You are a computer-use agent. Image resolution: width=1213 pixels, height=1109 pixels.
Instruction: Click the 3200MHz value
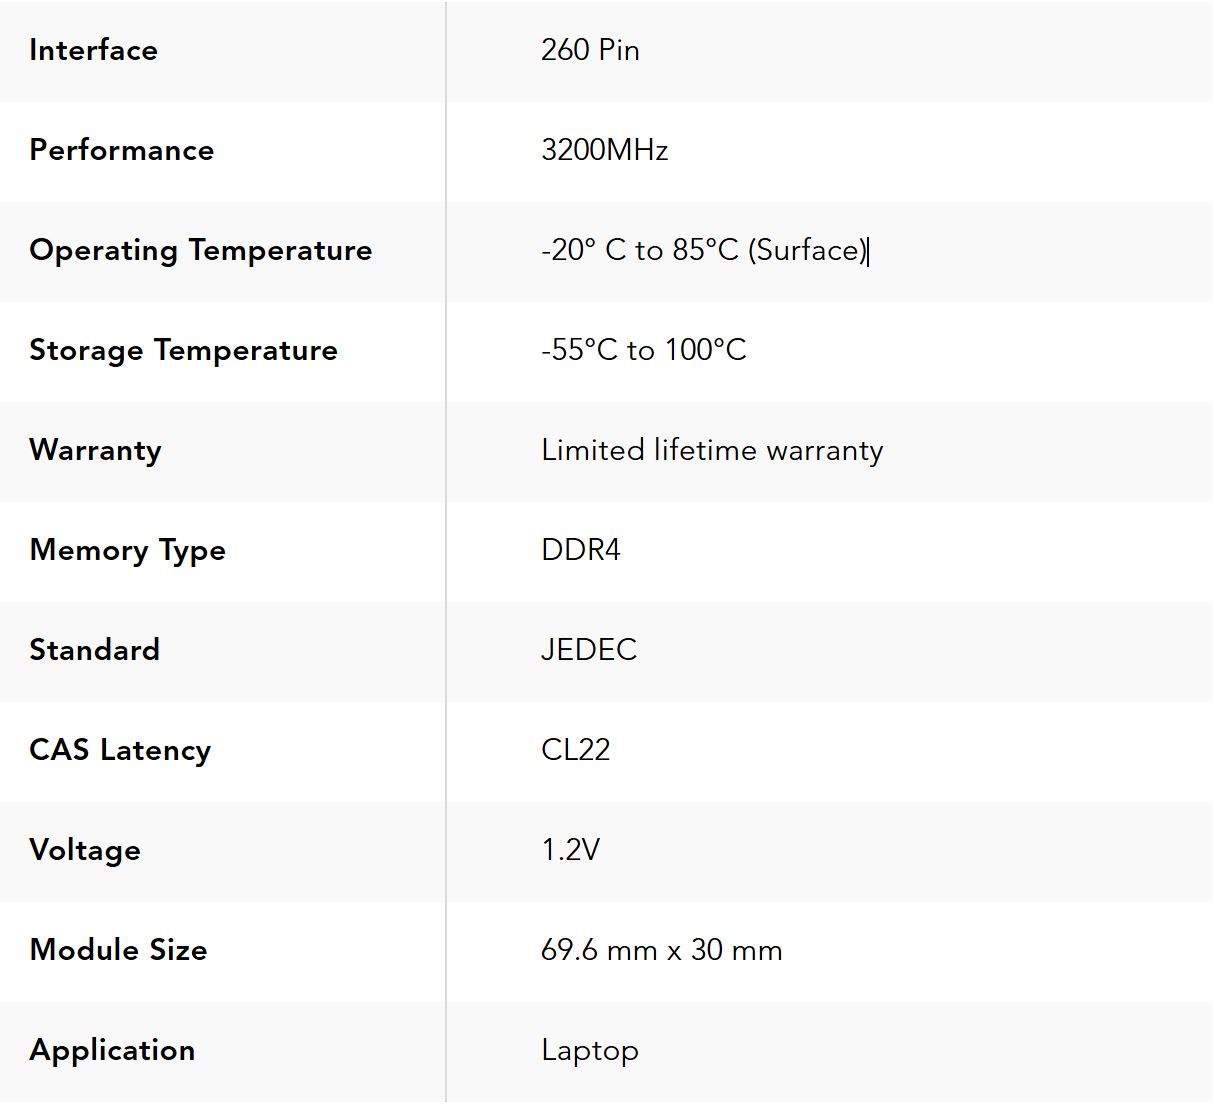(x=604, y=150)
